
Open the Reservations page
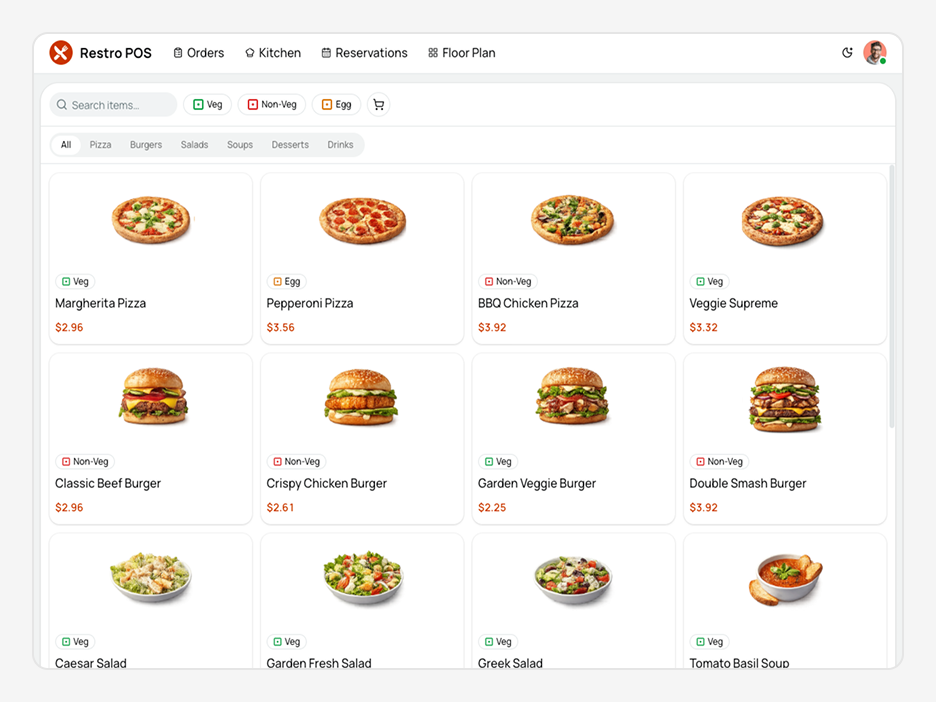click(364, 53)
